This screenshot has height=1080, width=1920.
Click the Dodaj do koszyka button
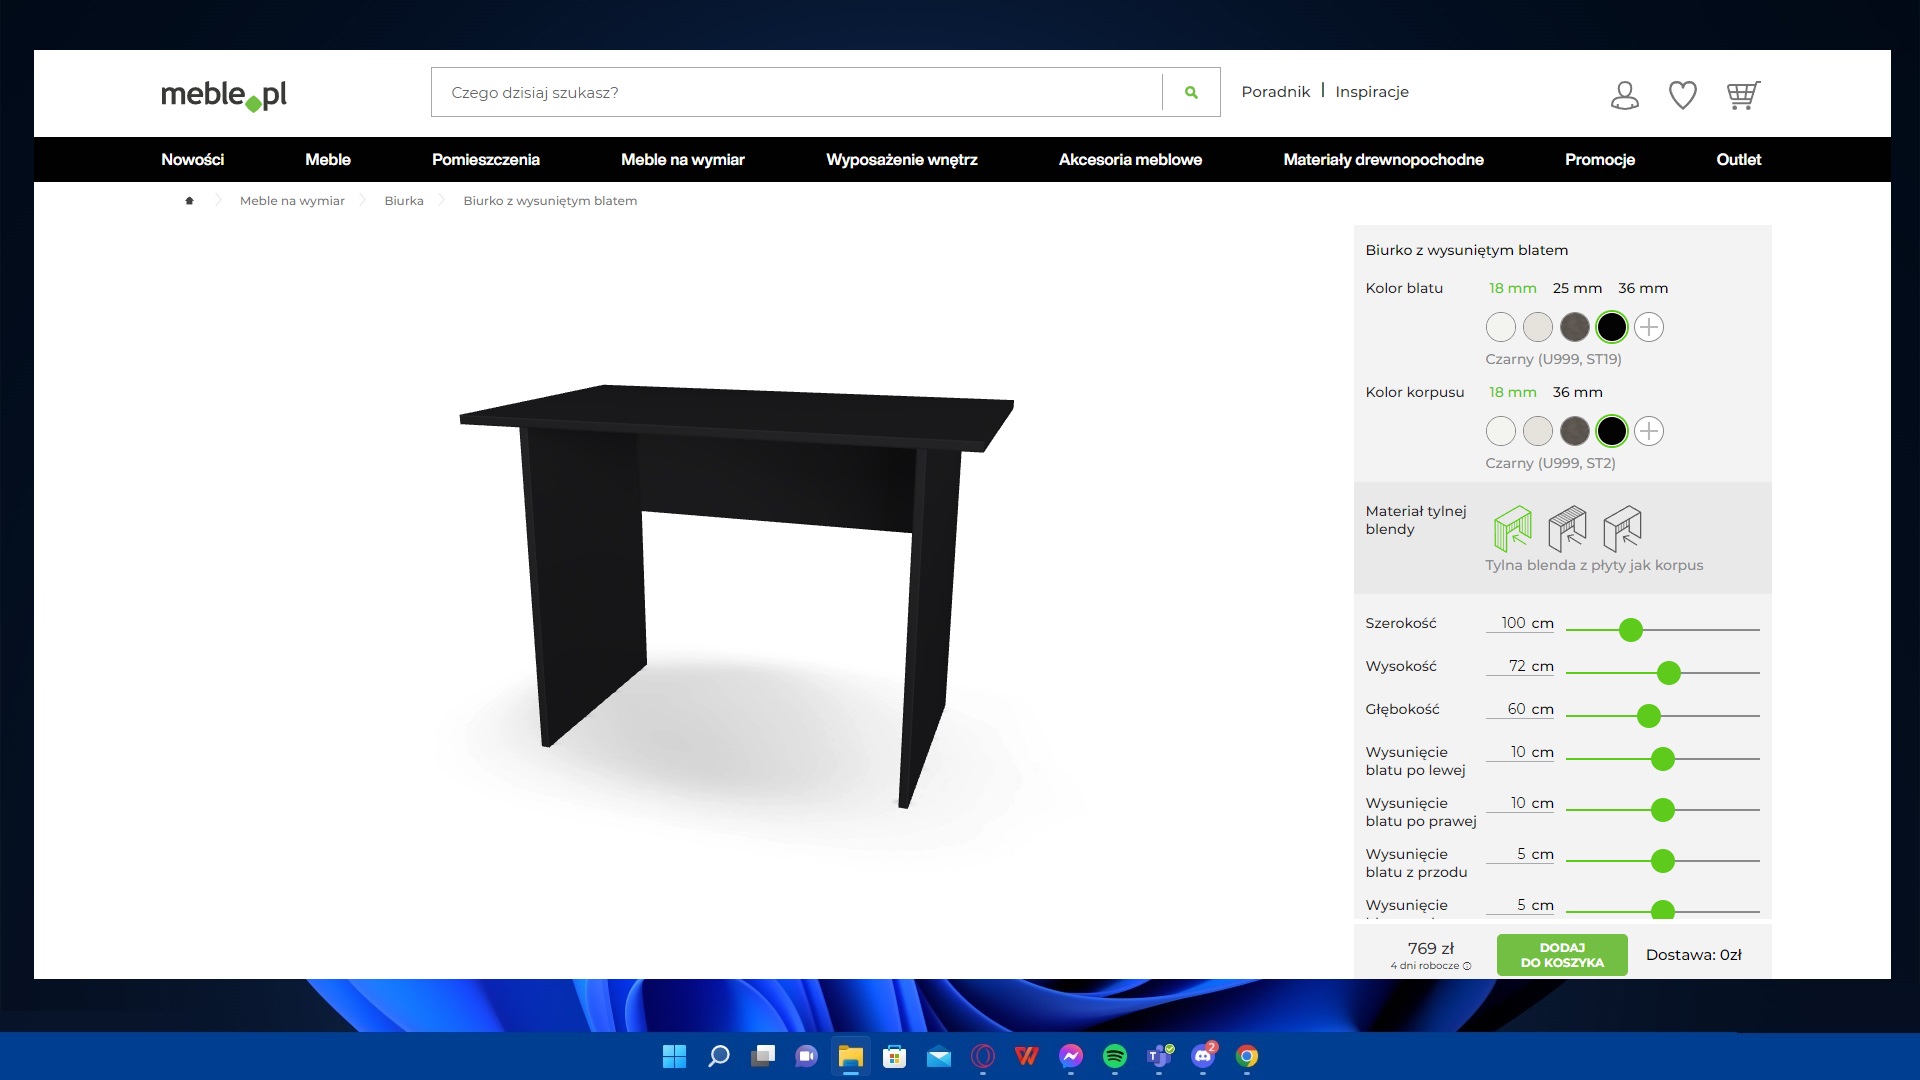pos(1561,955)
